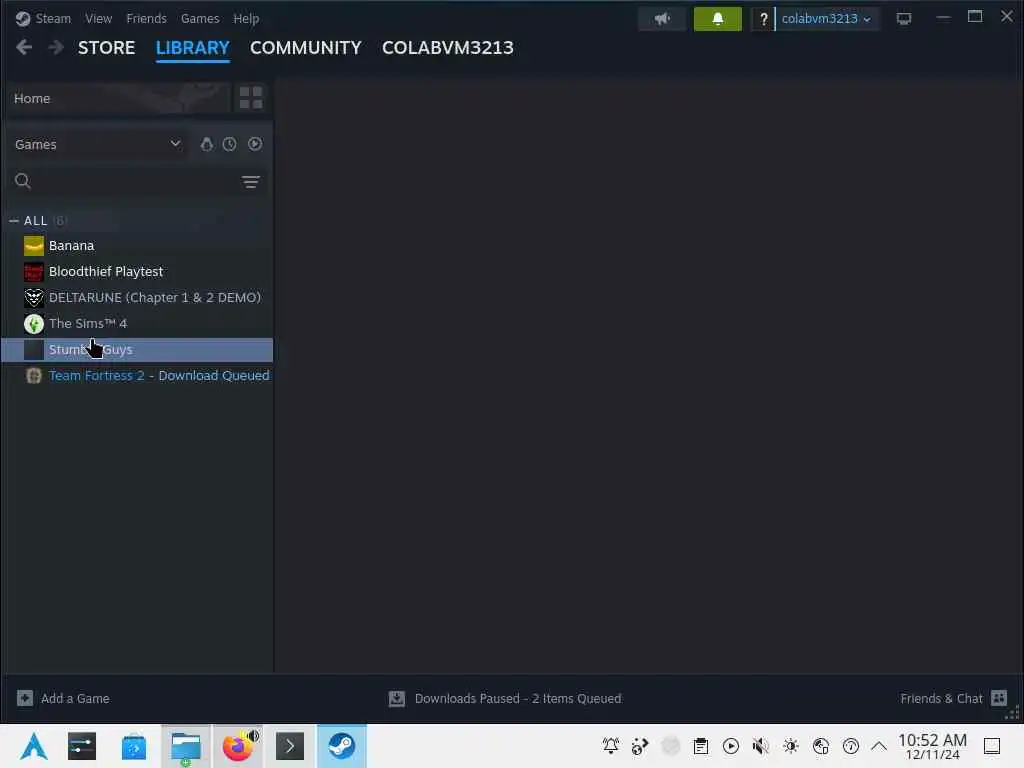Switch to the LIBRARY tab
Viewport: 1024px width, 768px height.
click(193, 48)
